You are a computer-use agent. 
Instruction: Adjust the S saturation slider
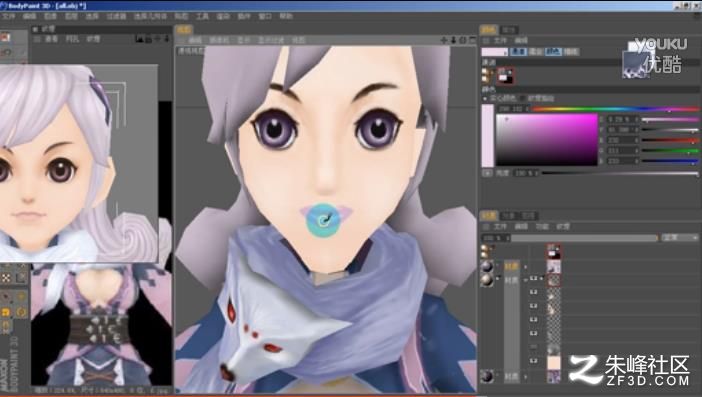(x=670, y=120)
